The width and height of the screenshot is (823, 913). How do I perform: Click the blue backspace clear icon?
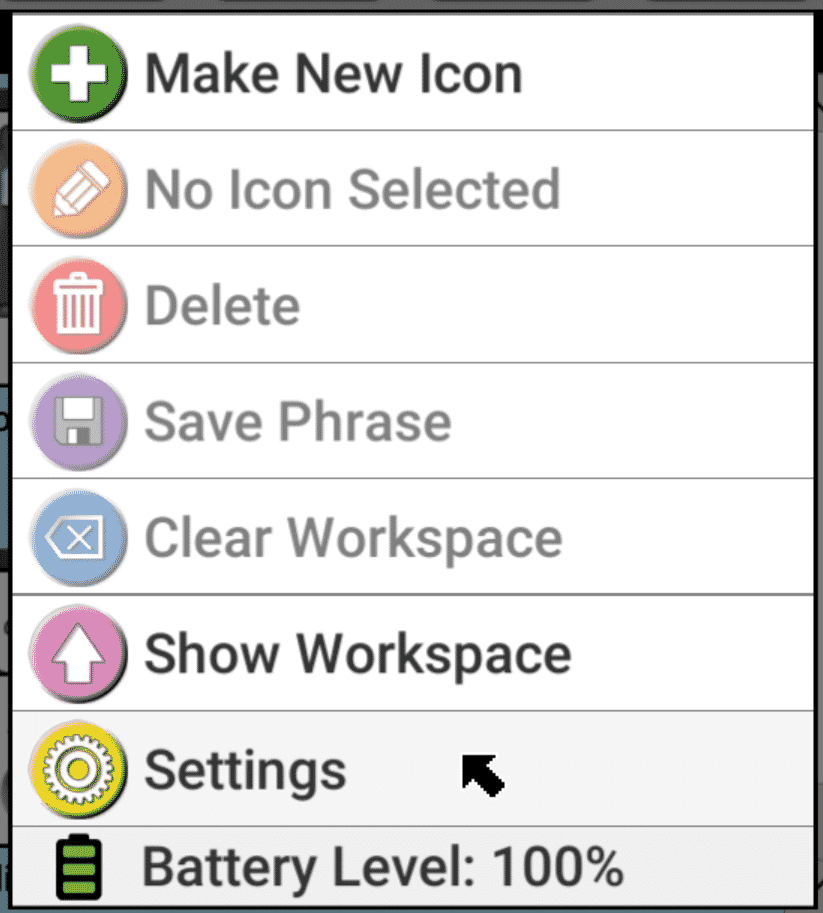pyautogui.click(x=79, y=538)
